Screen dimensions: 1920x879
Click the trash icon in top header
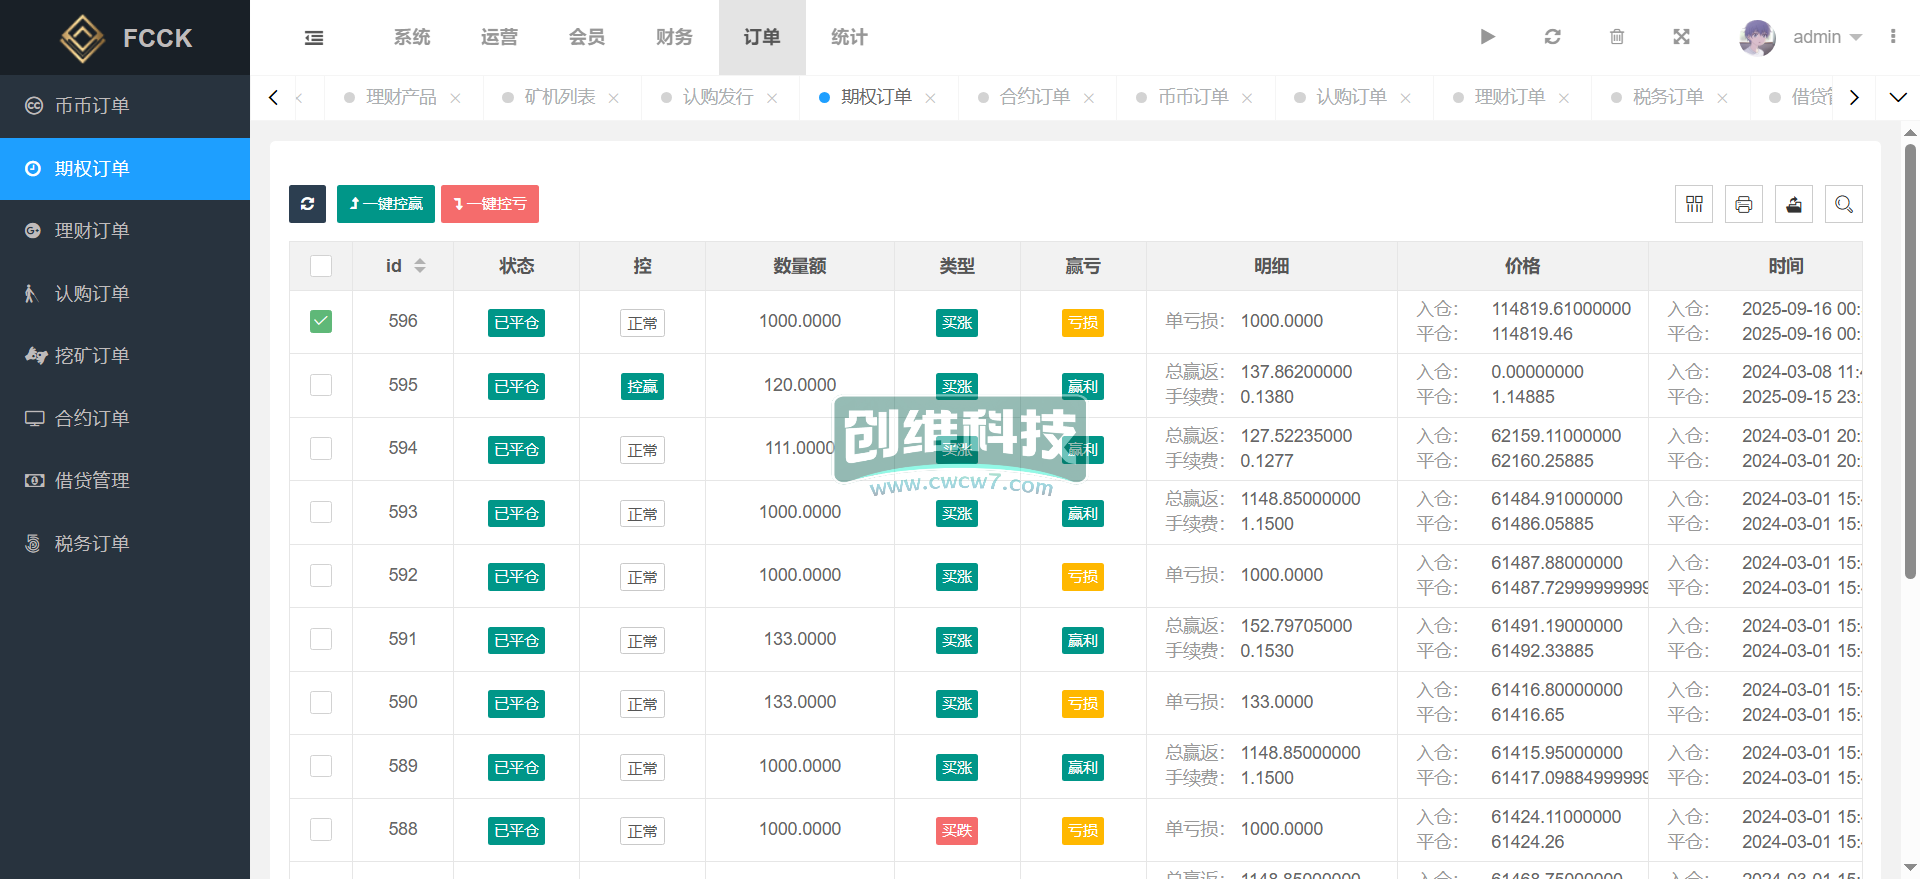[1617, 37]
